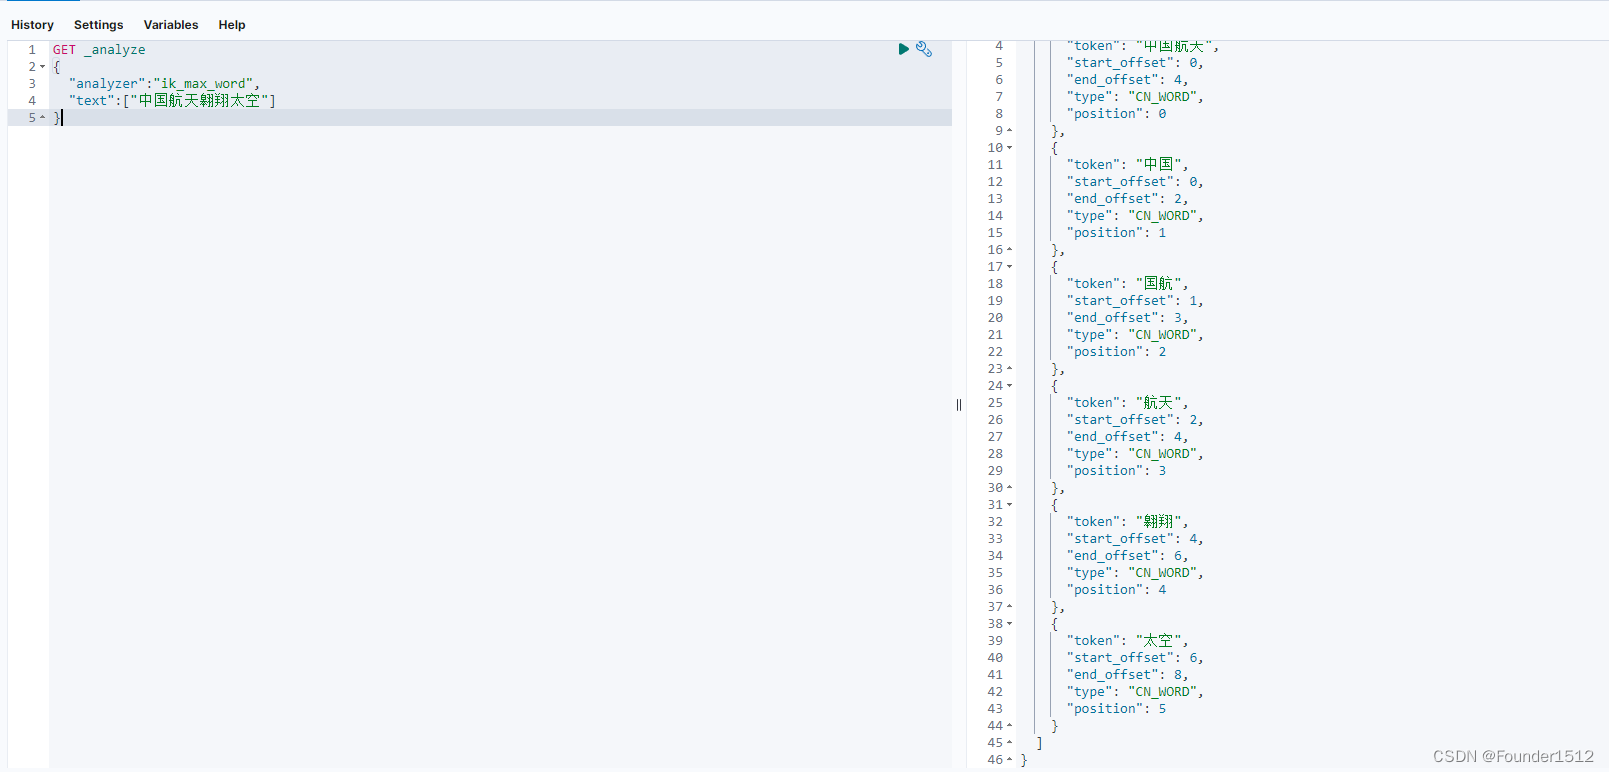Select the token "翱翔" line in the response

(x=1127, y=522)
